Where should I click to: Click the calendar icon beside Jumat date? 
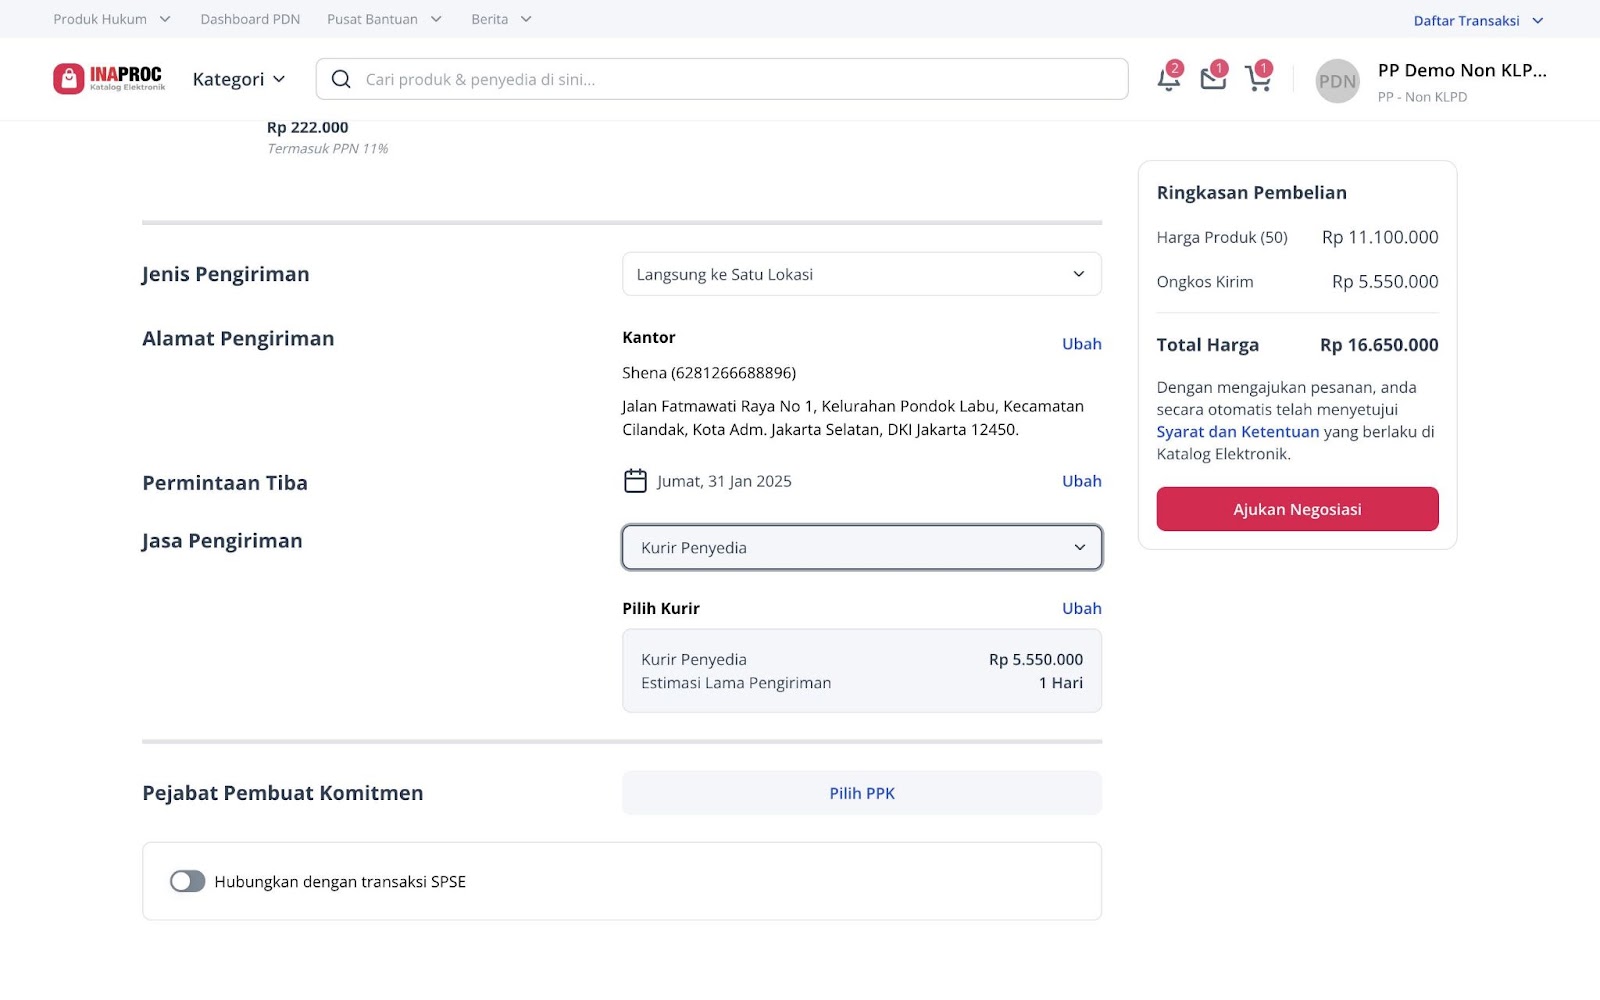(635, 481)
